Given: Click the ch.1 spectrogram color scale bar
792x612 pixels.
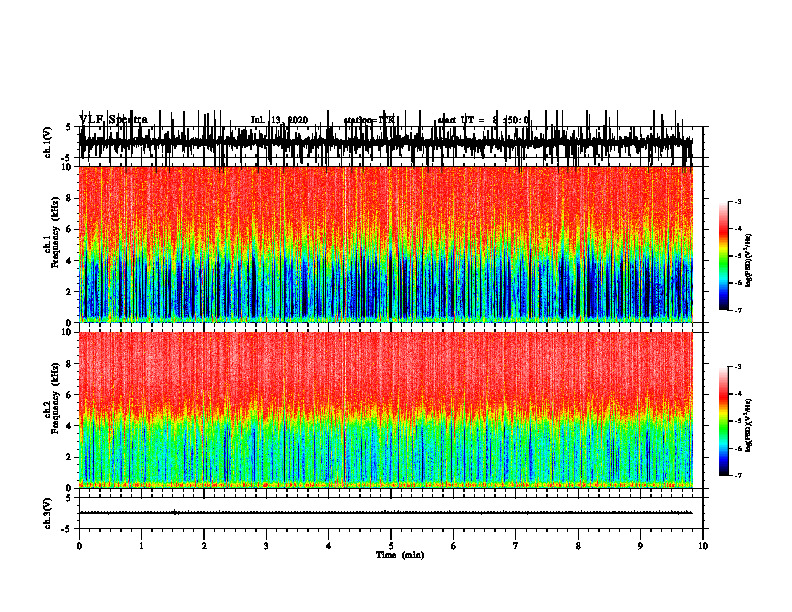Looking at the screenshot, I should (724, 256).
